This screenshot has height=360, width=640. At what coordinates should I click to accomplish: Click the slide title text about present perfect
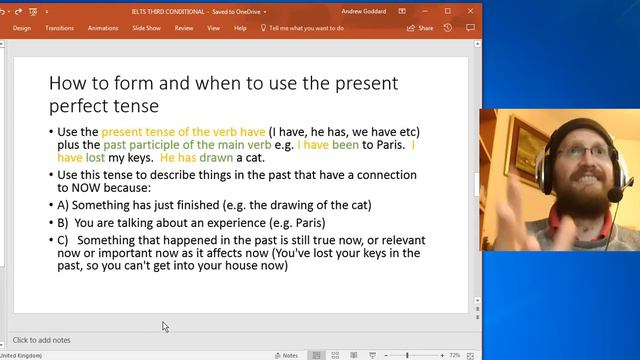coord(223,94)
